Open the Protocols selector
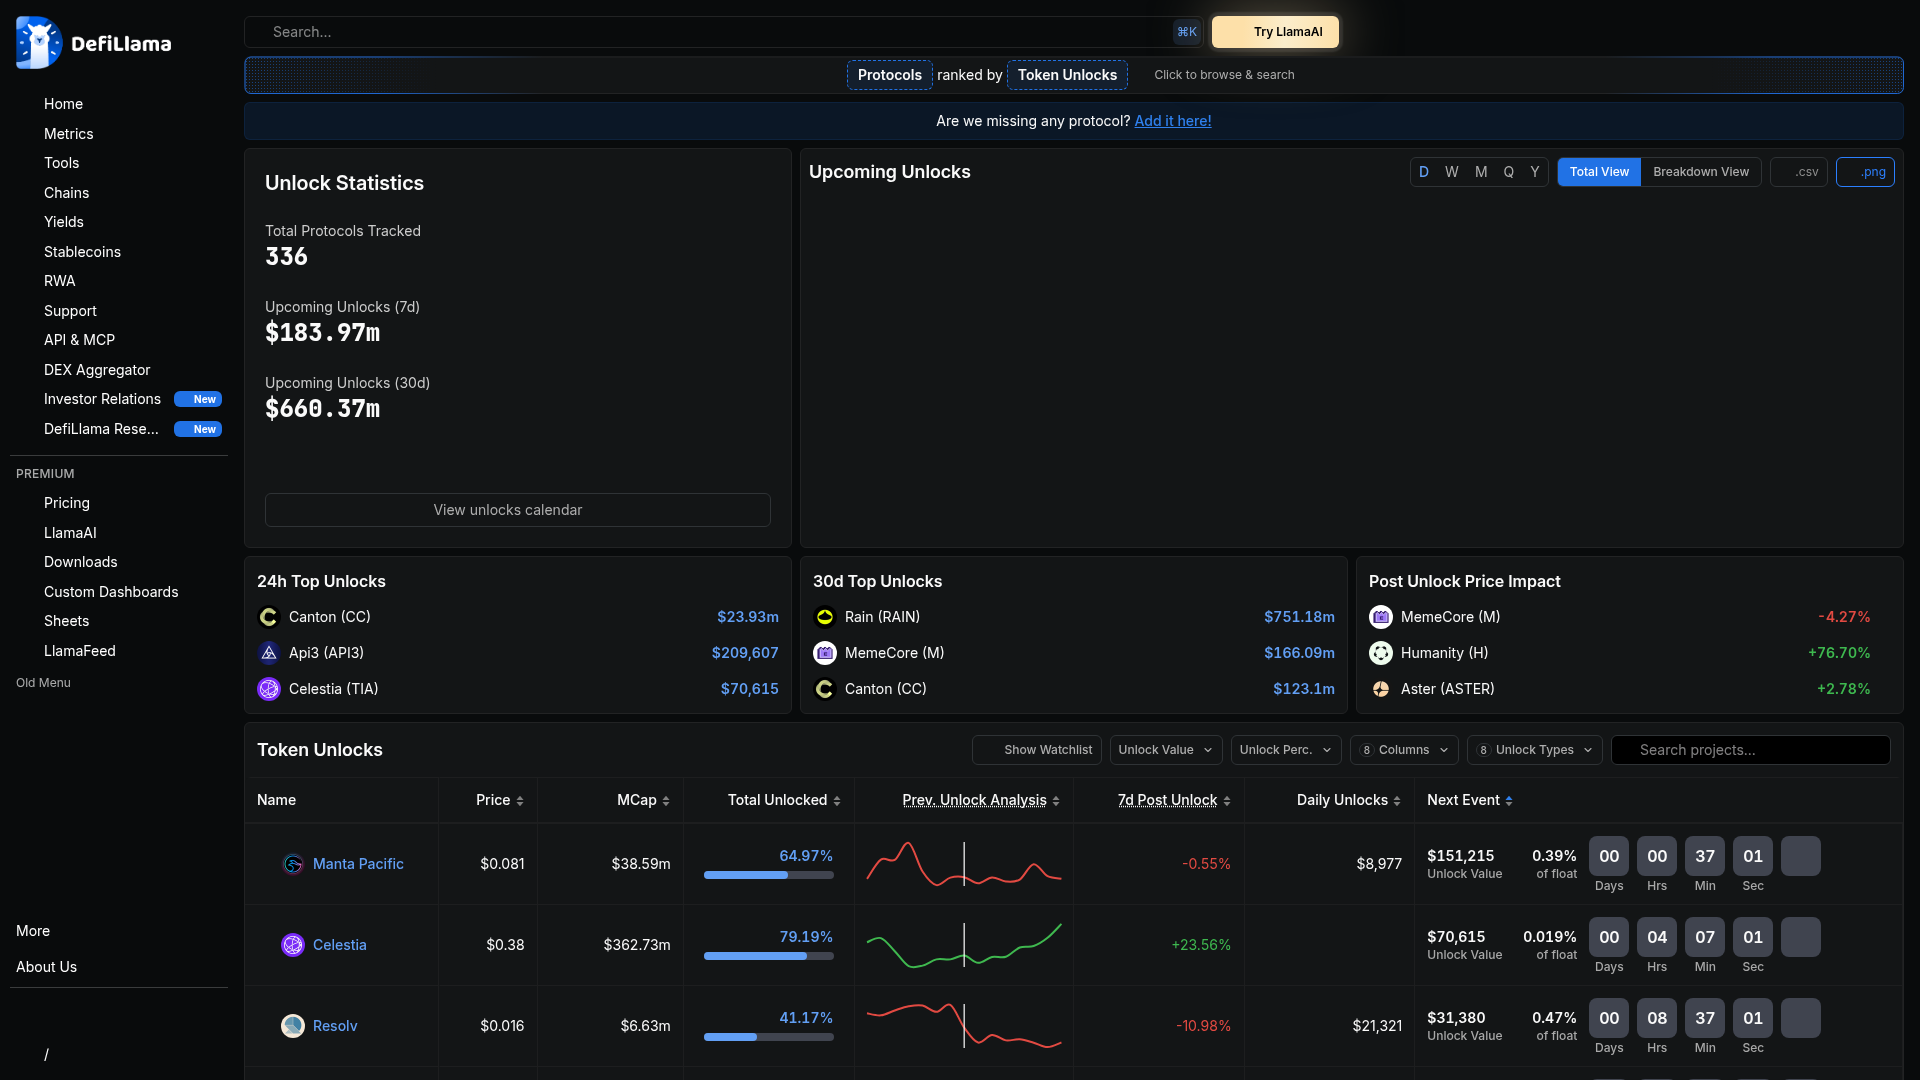 coord(890,75)
